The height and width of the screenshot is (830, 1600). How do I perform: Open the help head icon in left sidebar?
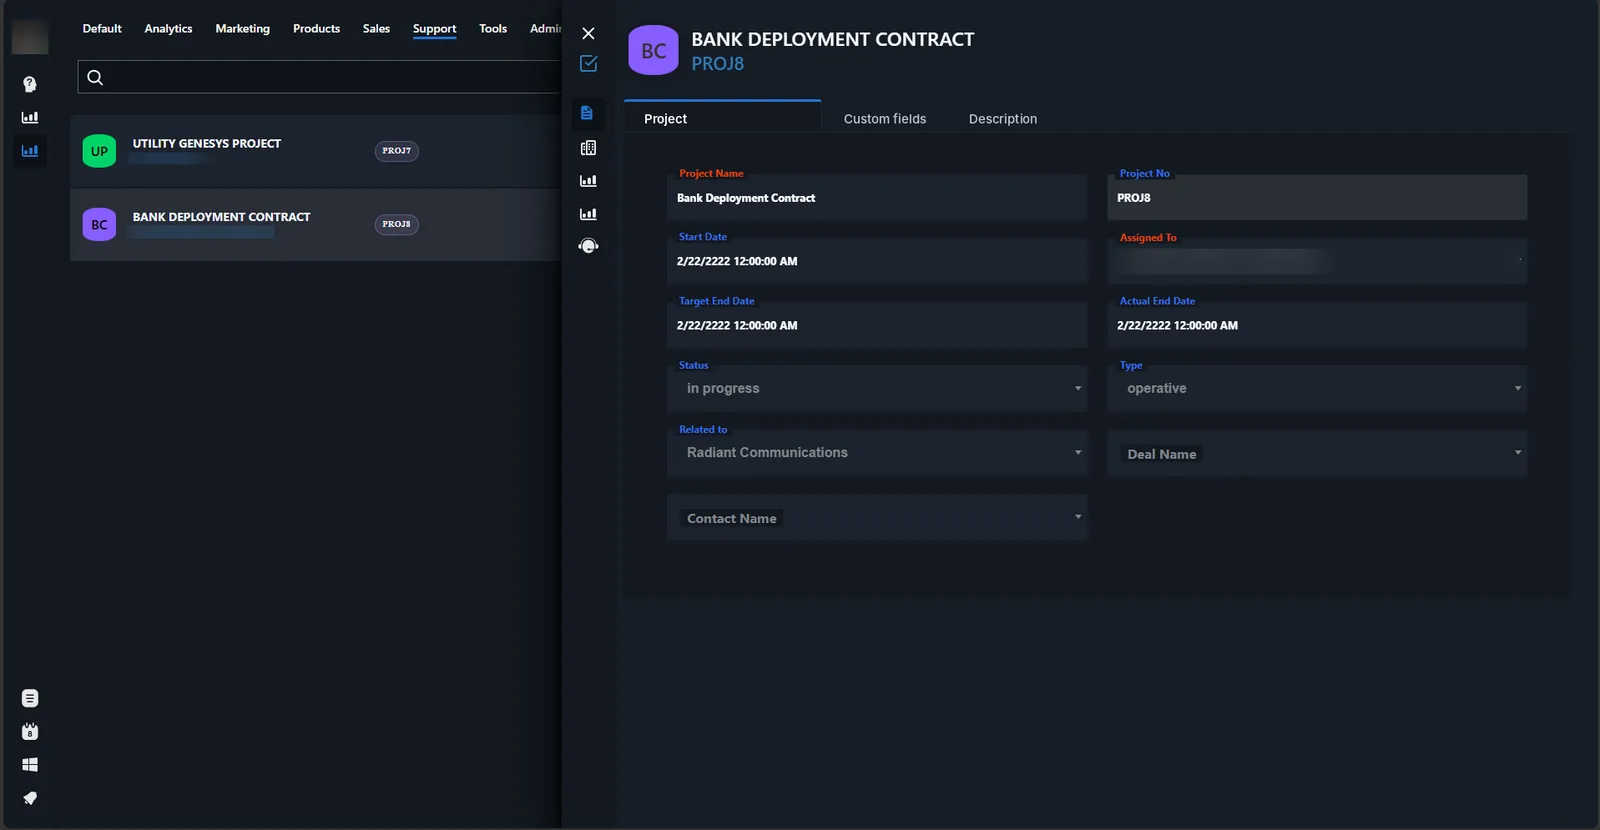click(30, 84)
